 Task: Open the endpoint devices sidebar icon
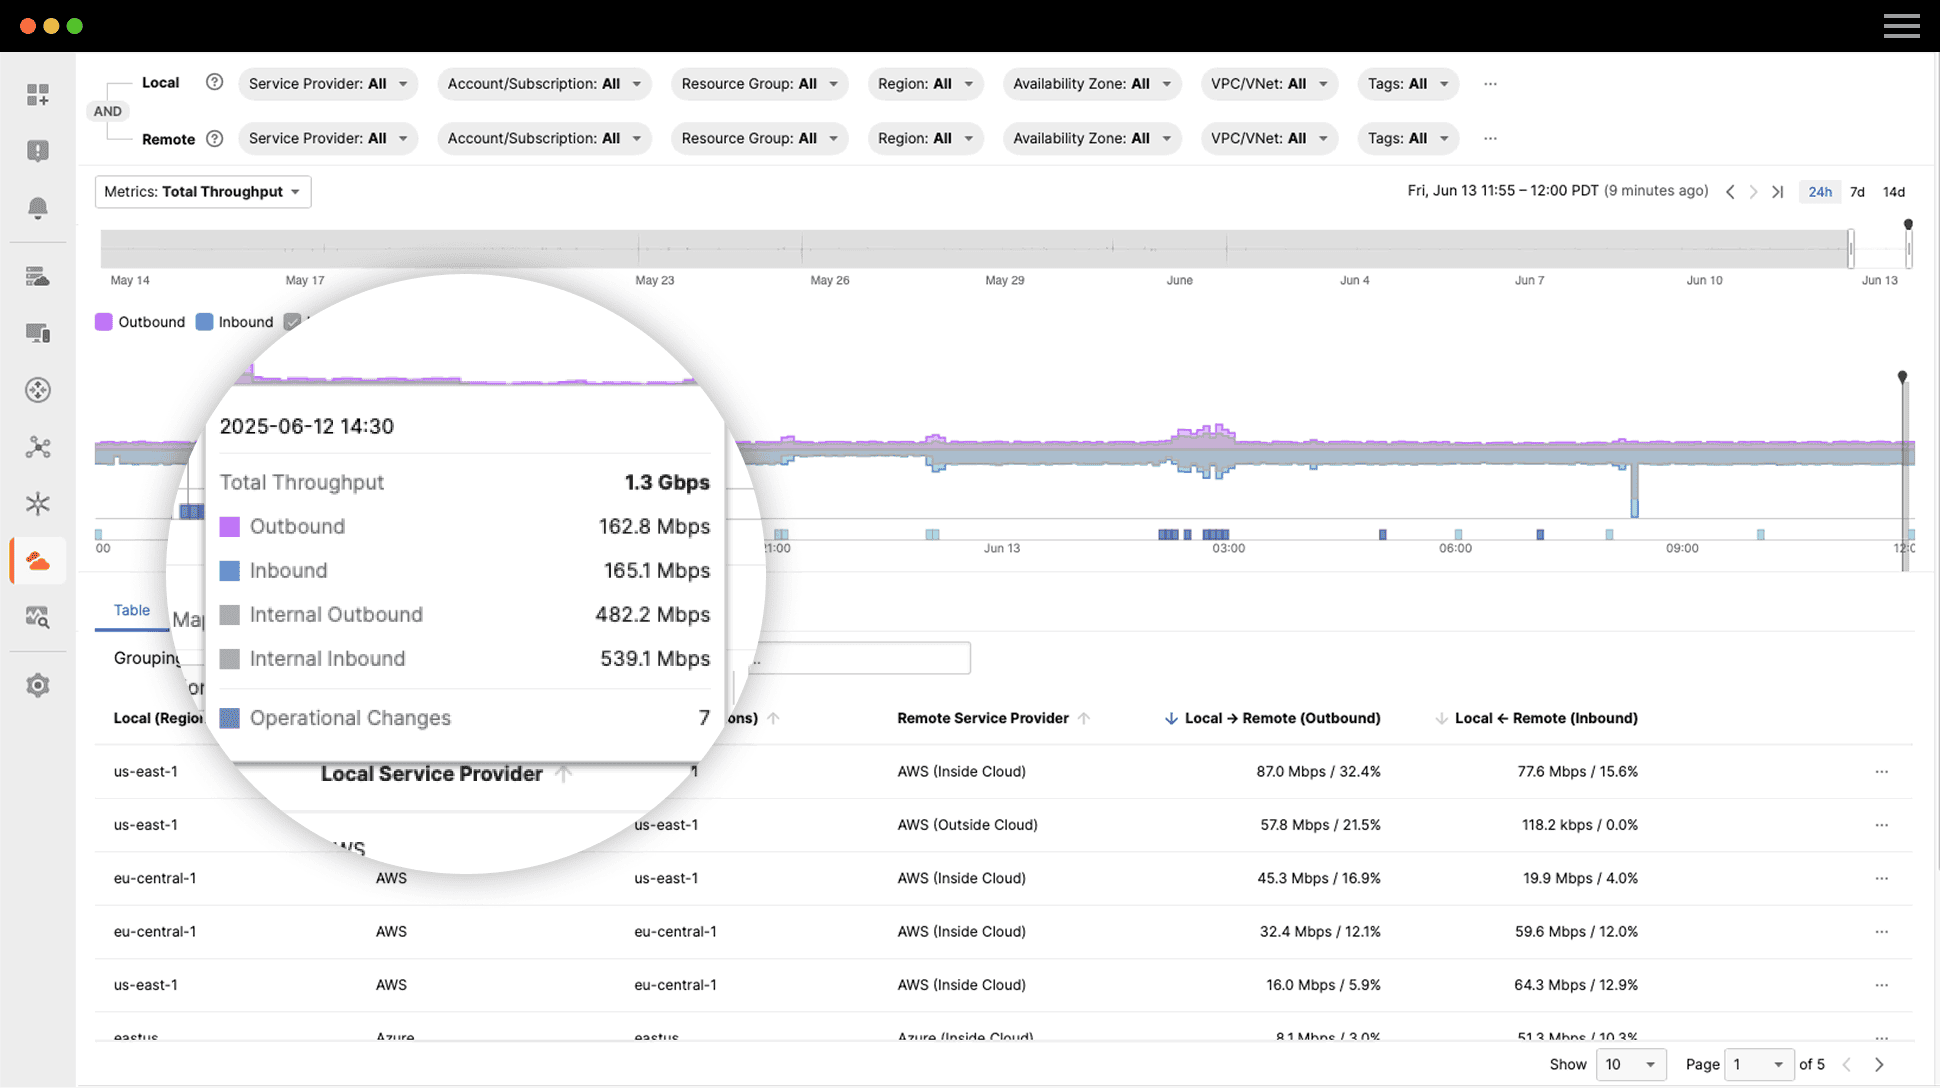pos(38,333)
